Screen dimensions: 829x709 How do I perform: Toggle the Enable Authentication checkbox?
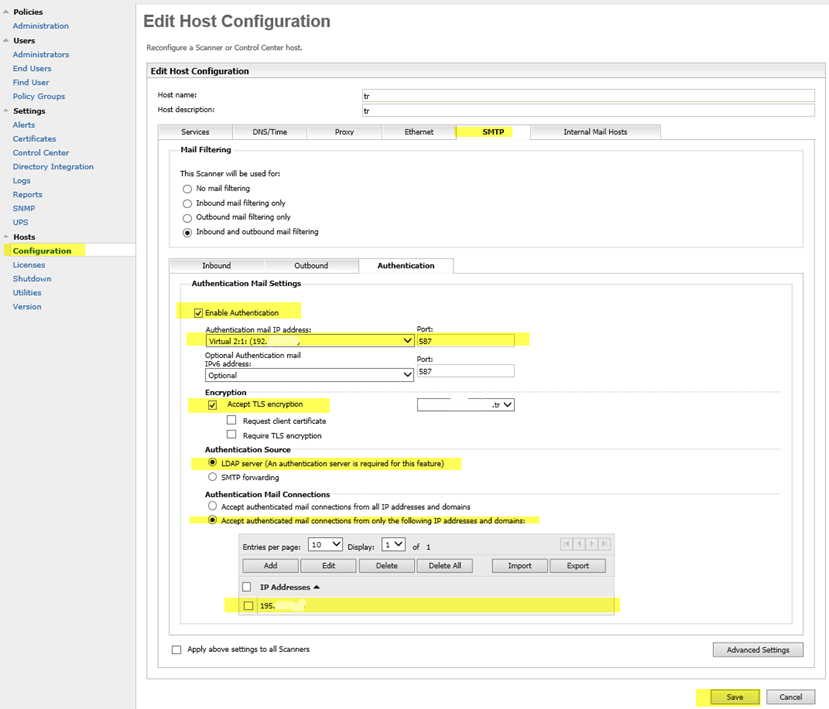pyautogui.click(x=198, y=313)
